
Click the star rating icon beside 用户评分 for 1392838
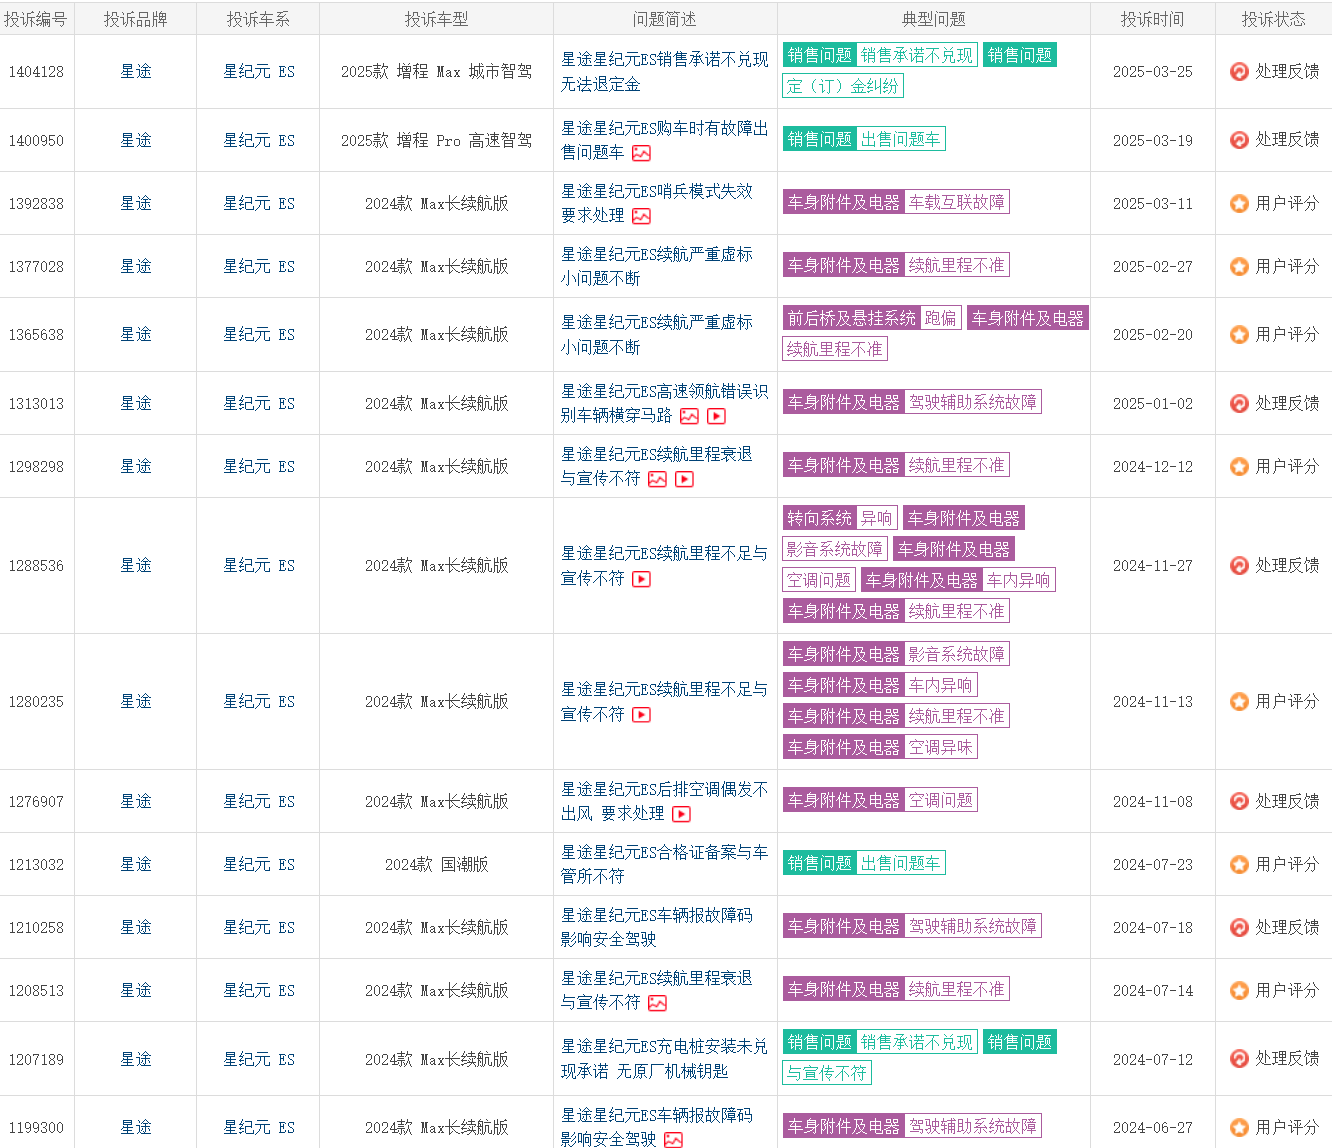click(1239, 203)
